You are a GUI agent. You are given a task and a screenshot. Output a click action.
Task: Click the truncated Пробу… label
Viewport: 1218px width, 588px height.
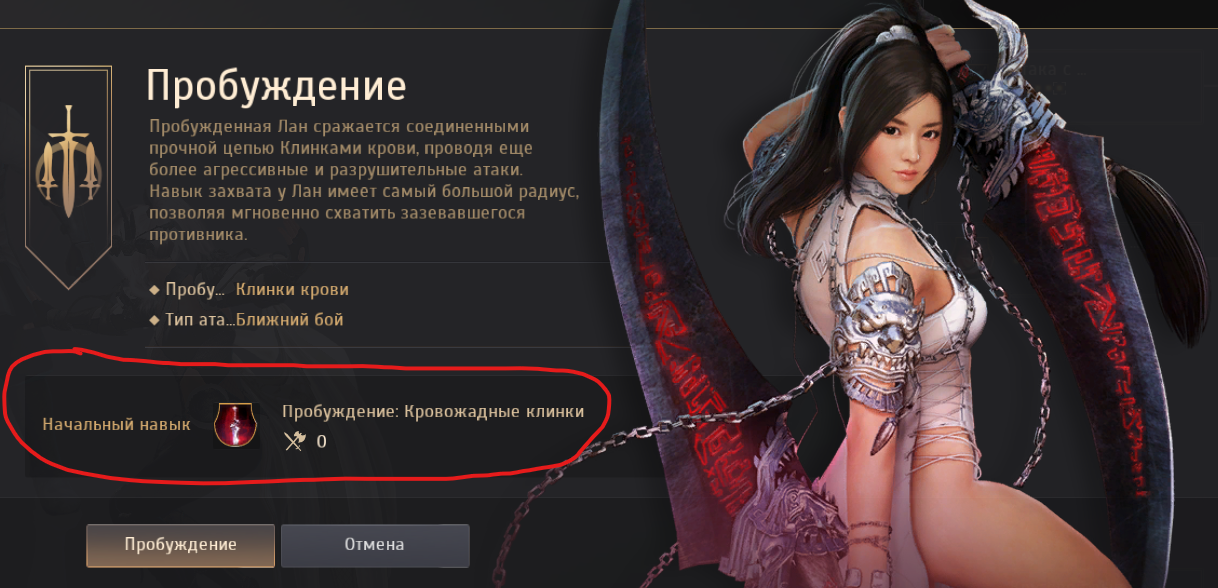(x=195, y=290)
